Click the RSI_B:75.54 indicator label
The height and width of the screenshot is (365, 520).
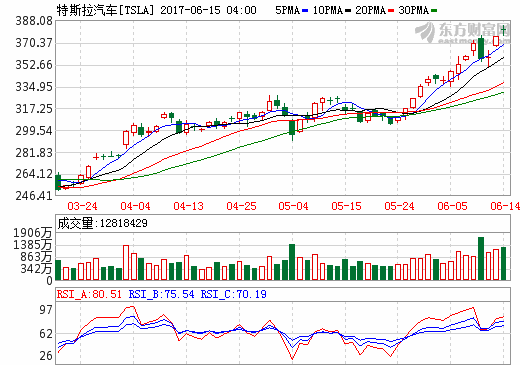[x=161, y=294]
